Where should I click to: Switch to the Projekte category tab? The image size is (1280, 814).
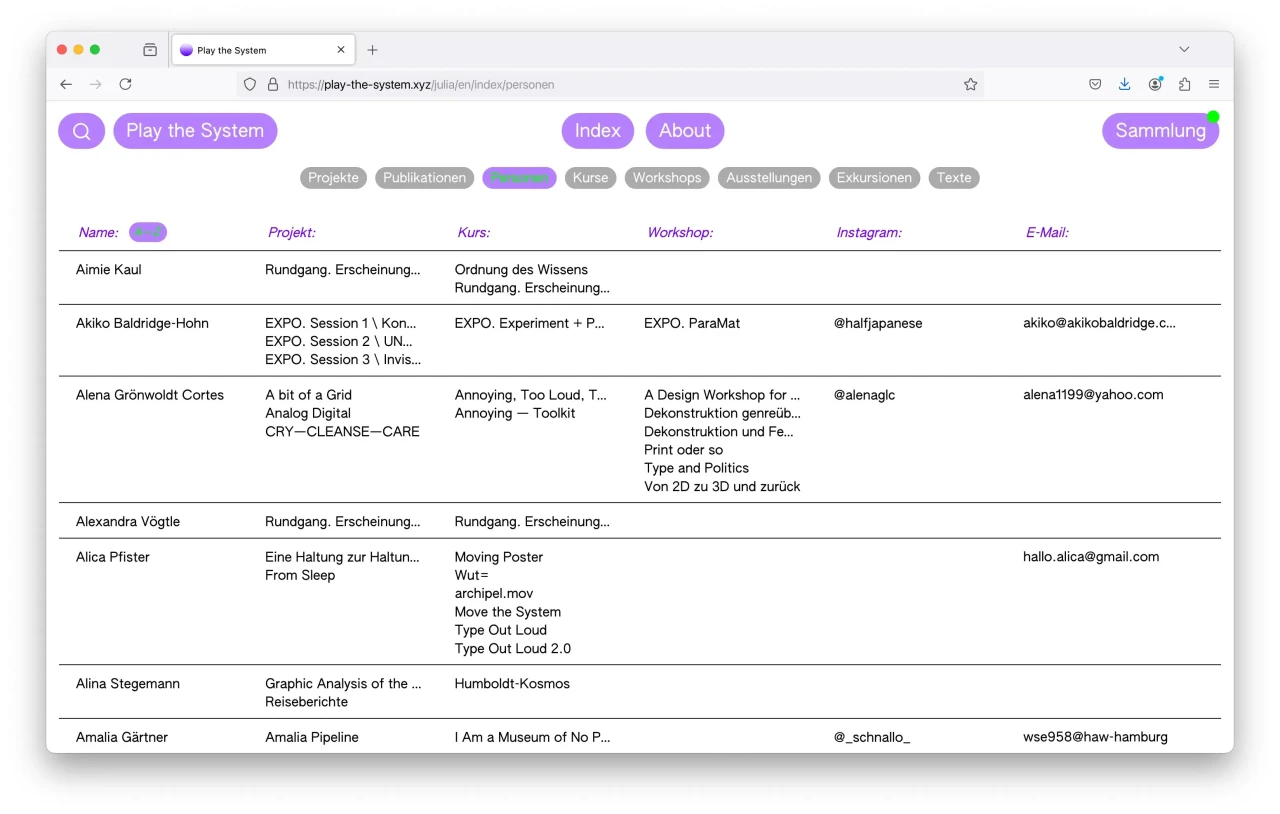[333, 178]
